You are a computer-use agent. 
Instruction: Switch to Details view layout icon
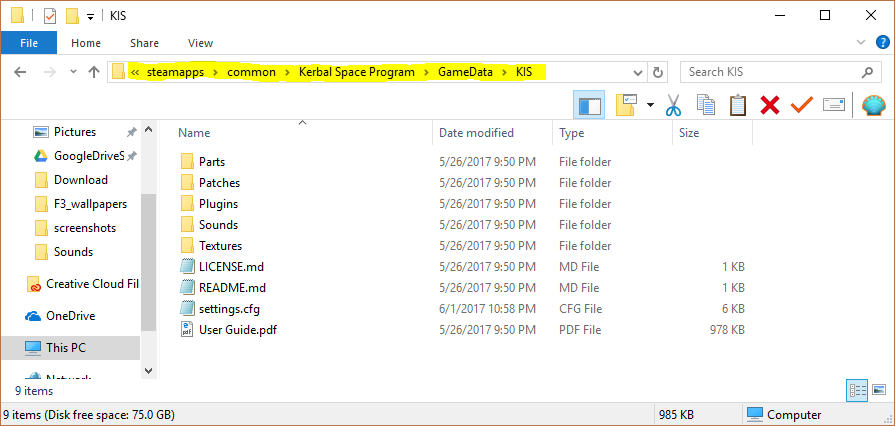(858, 391)
